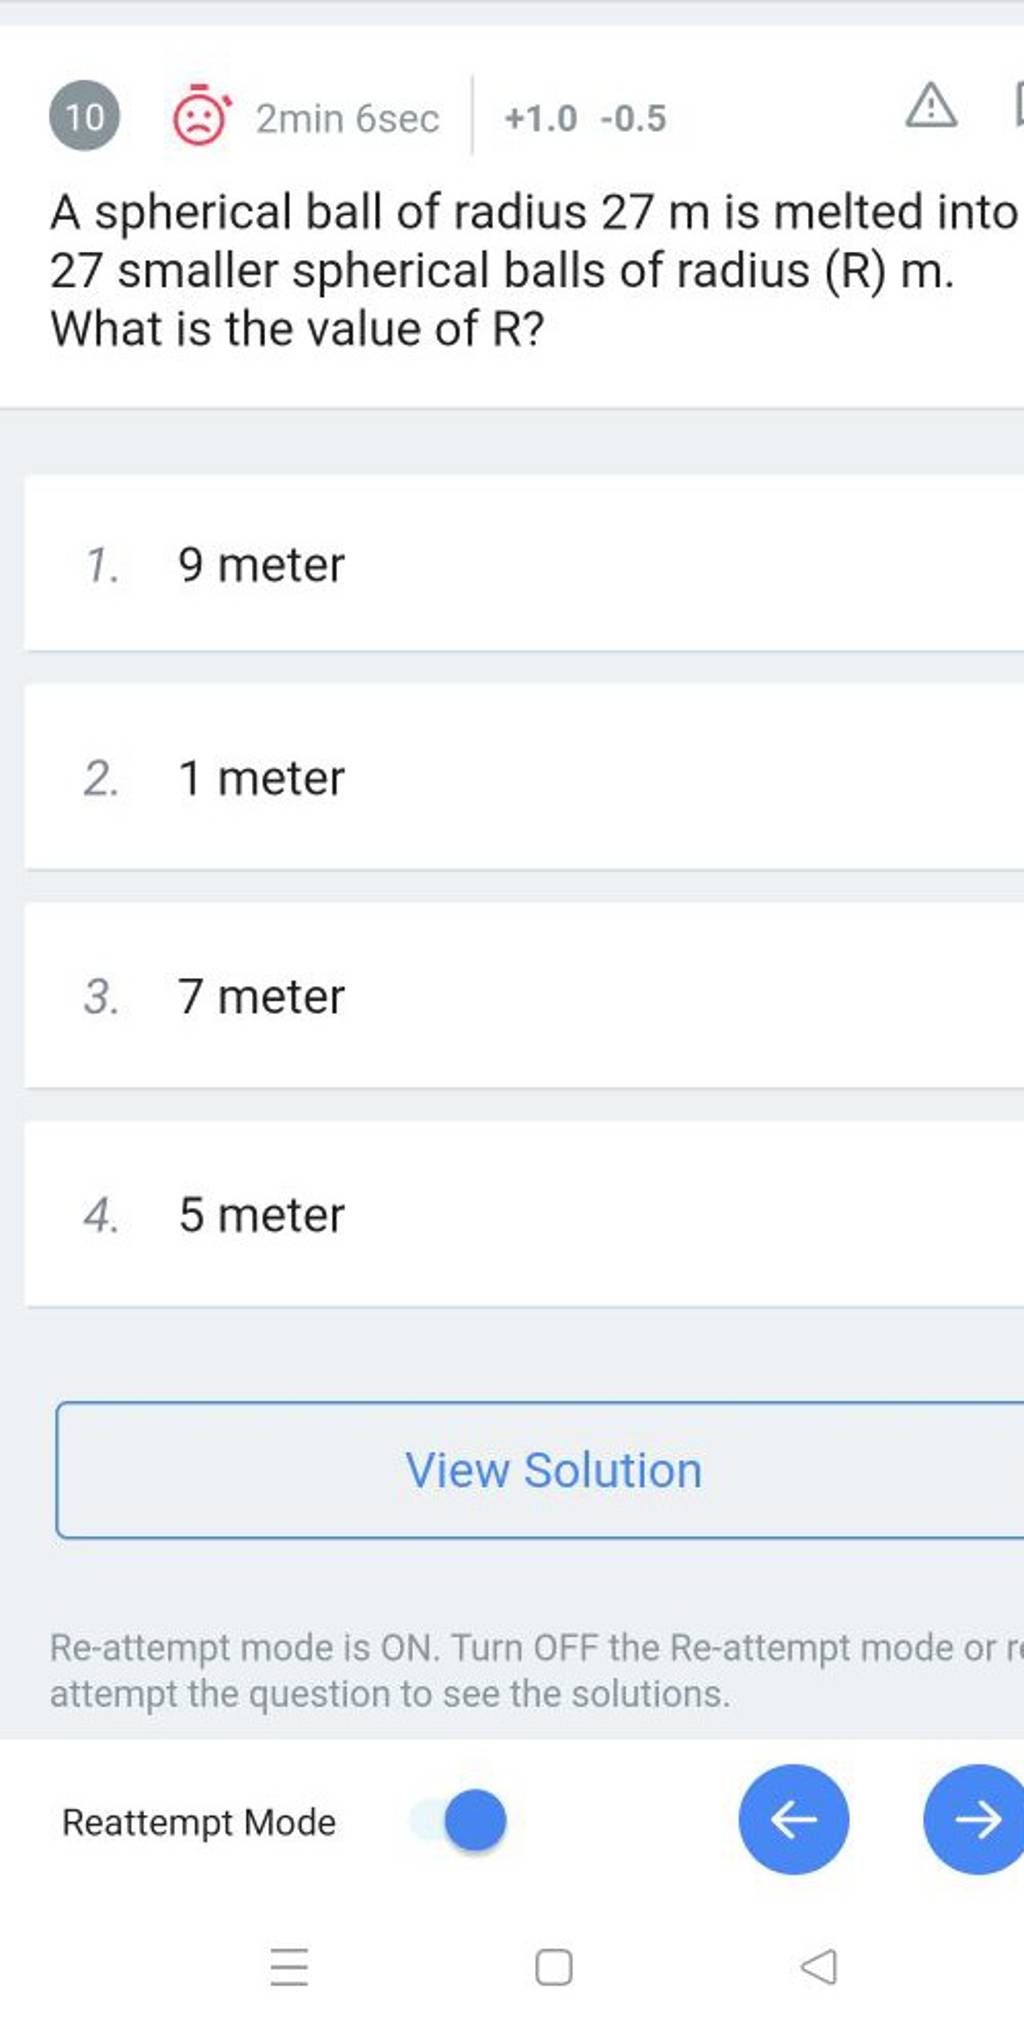The height and width of the screenshot is (2035, 1024).
Task: Go to previous question with left arrow
Action: click(793, 1819)
